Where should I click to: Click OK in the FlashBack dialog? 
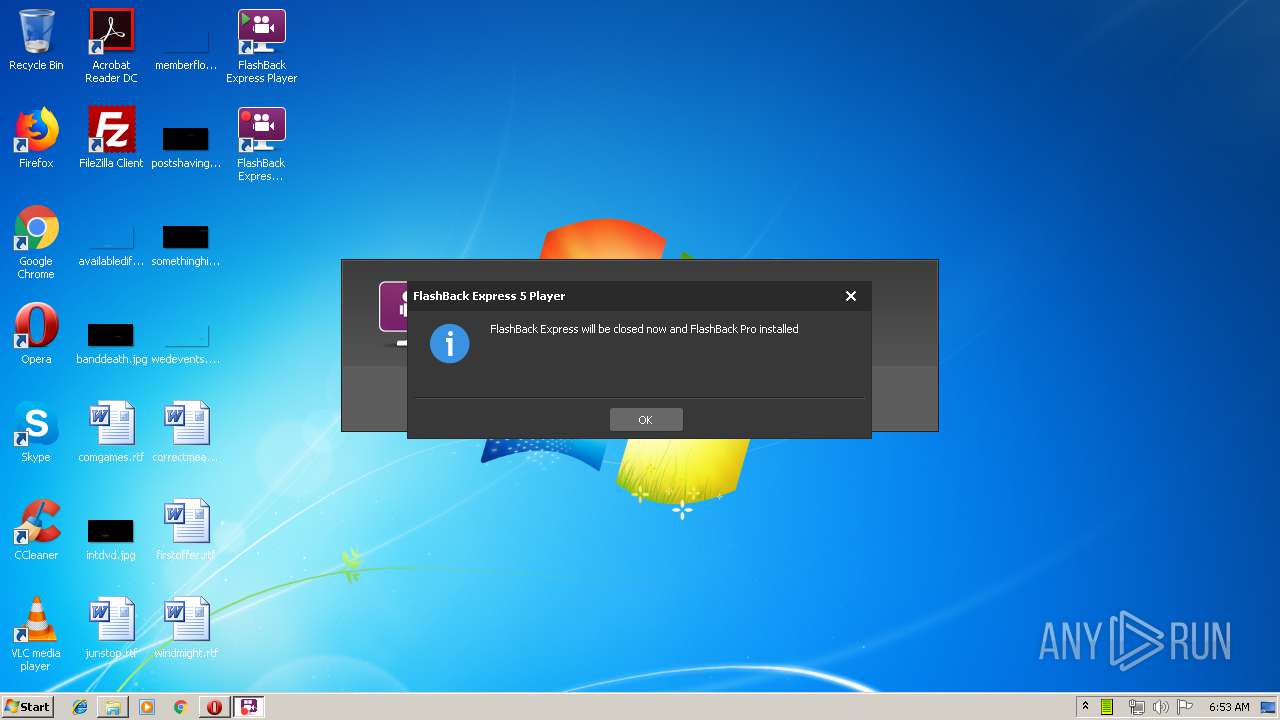pos(646,420)
